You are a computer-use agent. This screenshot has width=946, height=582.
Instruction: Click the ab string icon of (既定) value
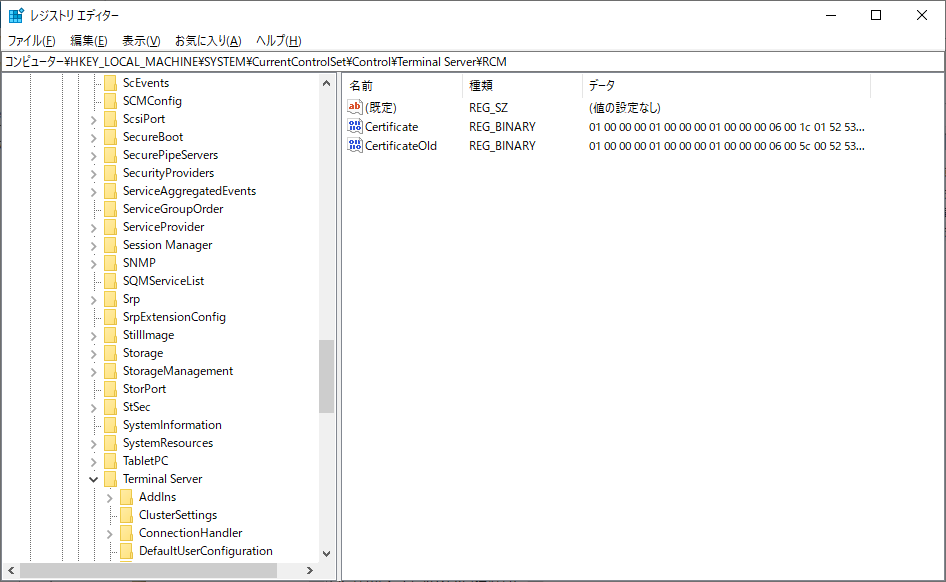[355, 107]
